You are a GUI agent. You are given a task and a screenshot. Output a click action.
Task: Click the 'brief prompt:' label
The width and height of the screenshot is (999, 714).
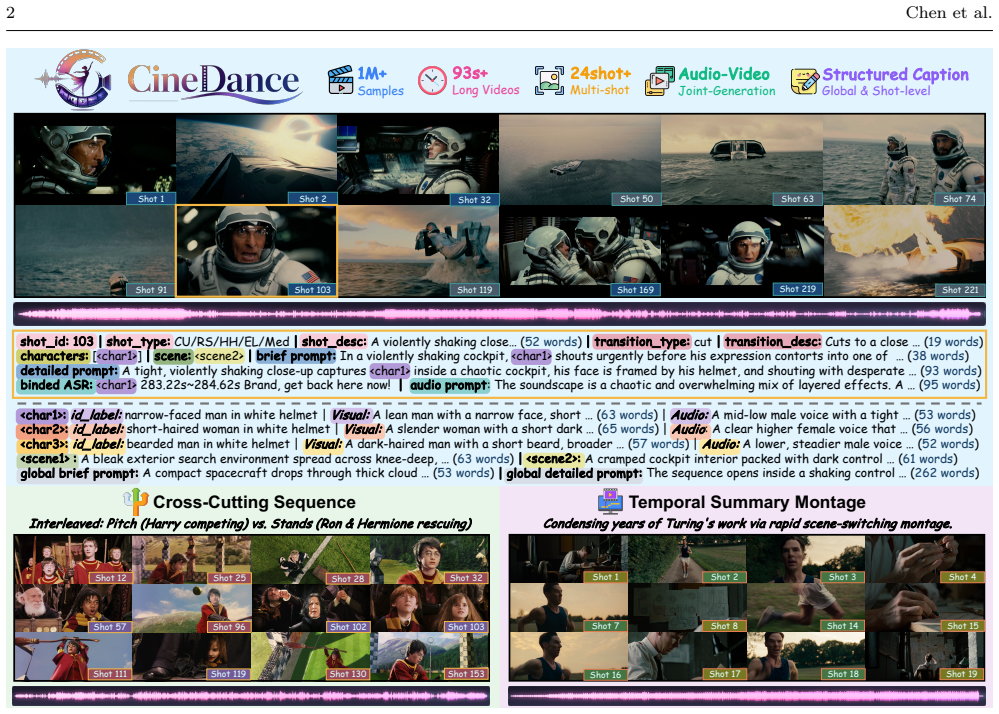click(x=296, y=356)
